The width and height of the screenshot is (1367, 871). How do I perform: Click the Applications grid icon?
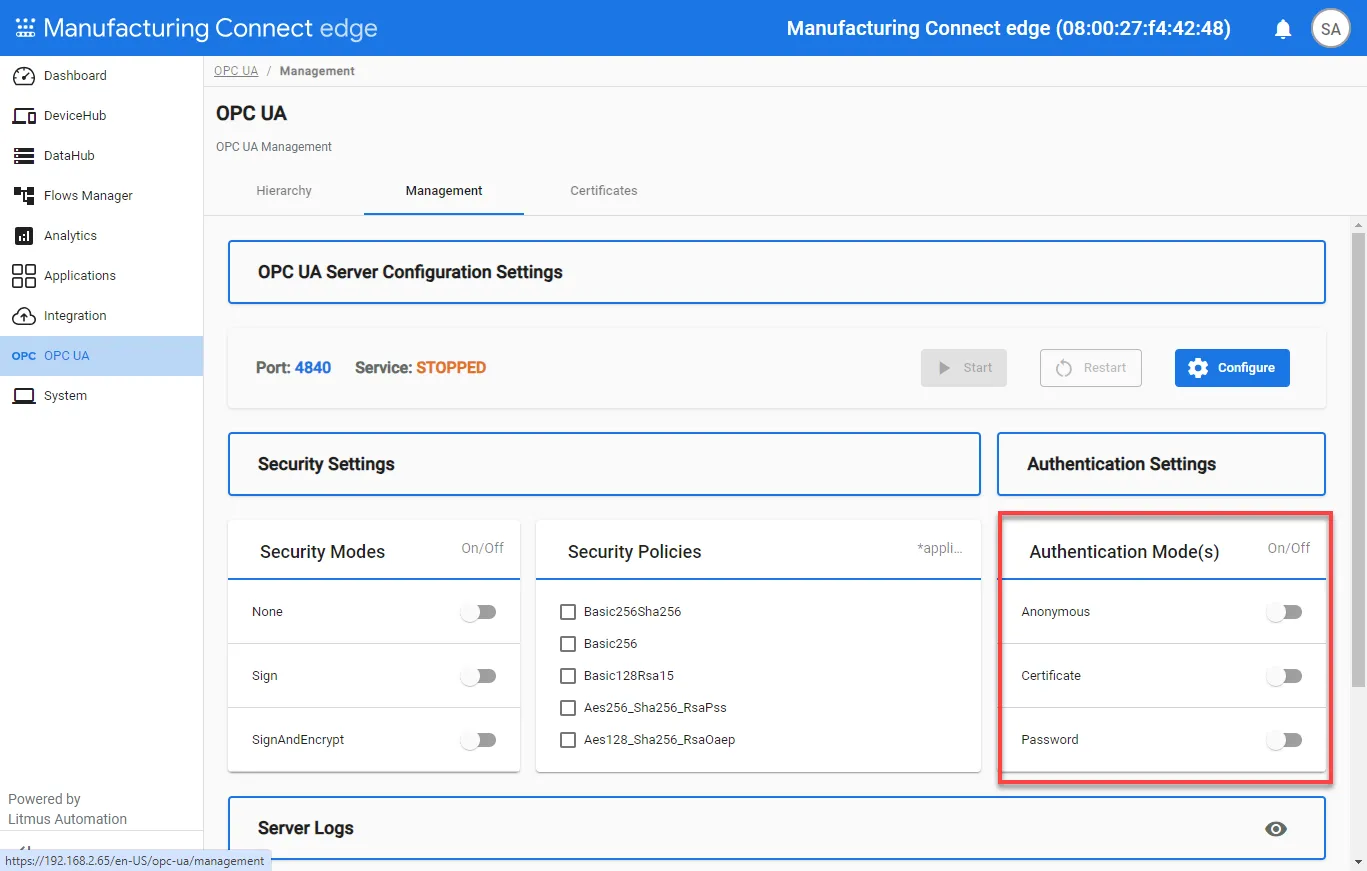24,276
